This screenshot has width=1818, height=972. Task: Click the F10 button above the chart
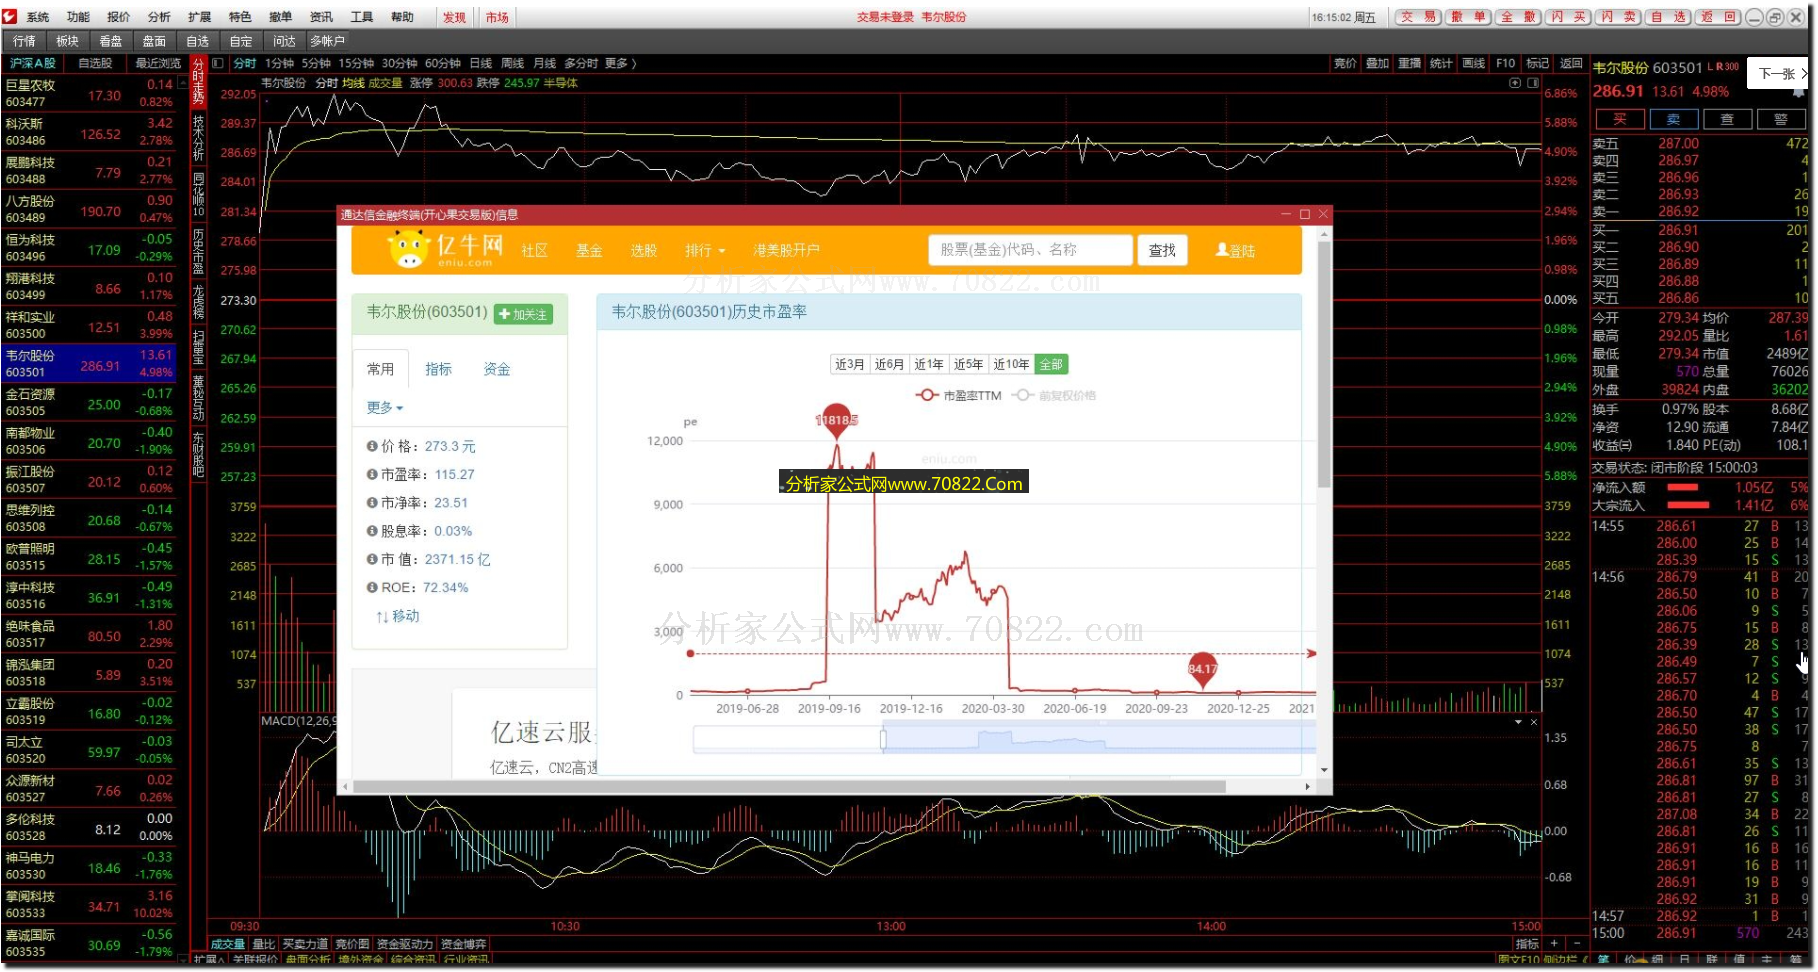(1506, 63)
